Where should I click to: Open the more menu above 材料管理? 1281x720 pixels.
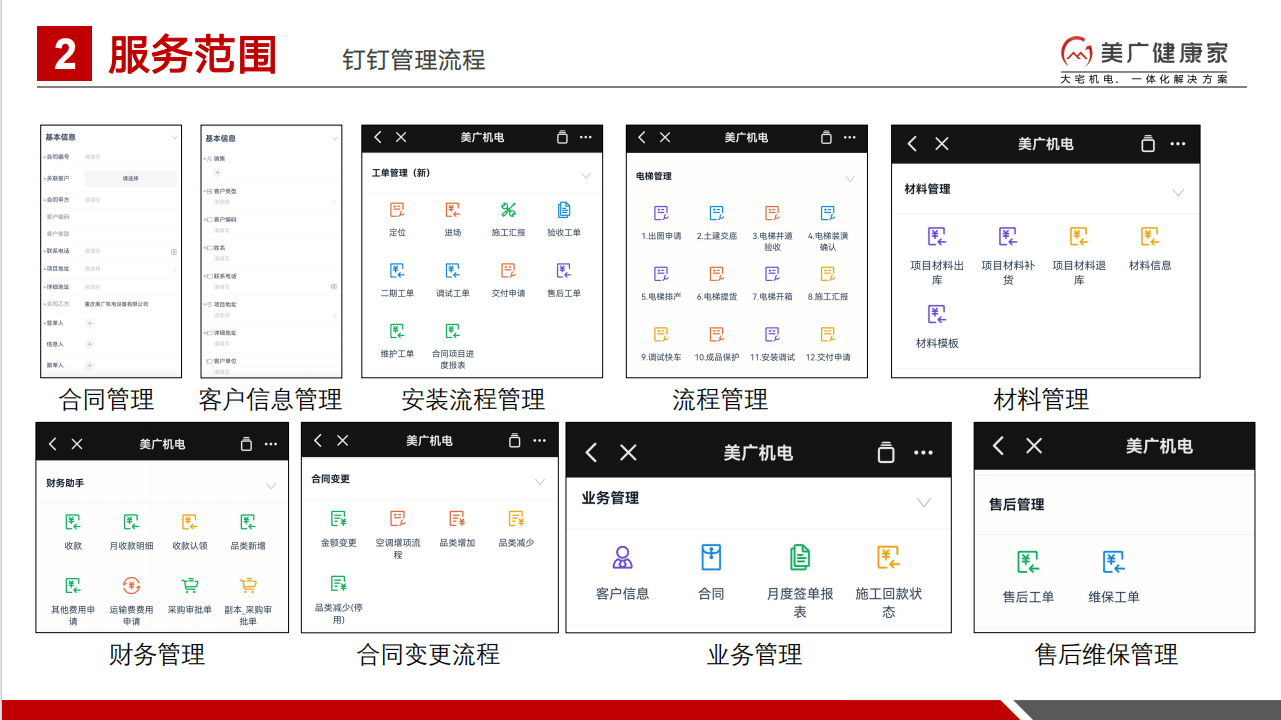coord(1178,144)
